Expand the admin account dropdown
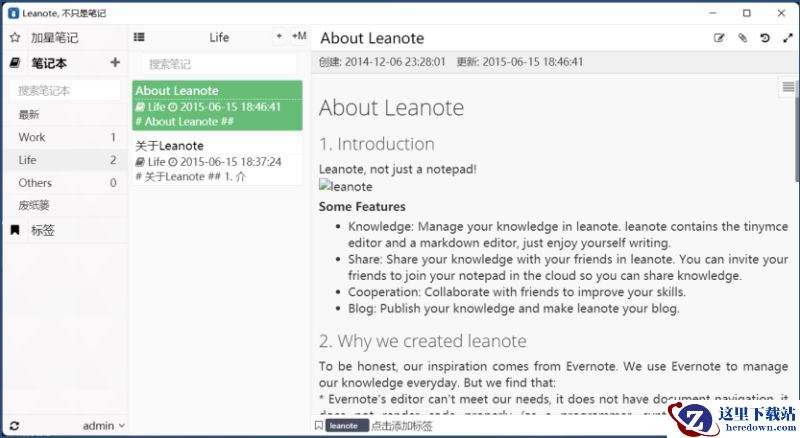This screenshot has height=438, width=800. (x=104, y=426)
